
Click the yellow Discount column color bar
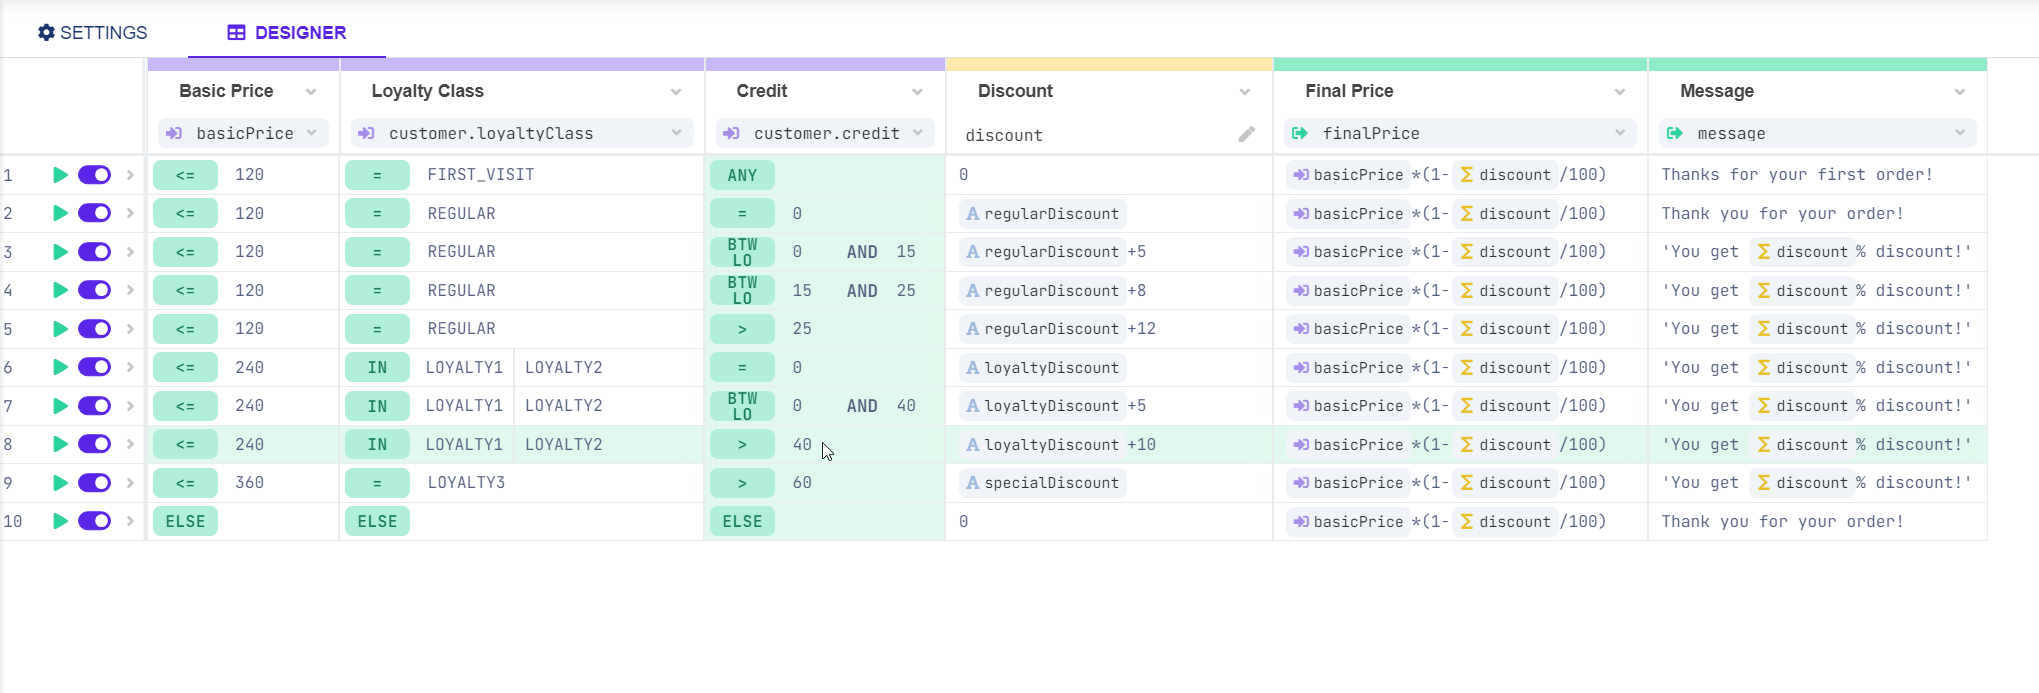pyautogui.click(x=1109, y=64)
